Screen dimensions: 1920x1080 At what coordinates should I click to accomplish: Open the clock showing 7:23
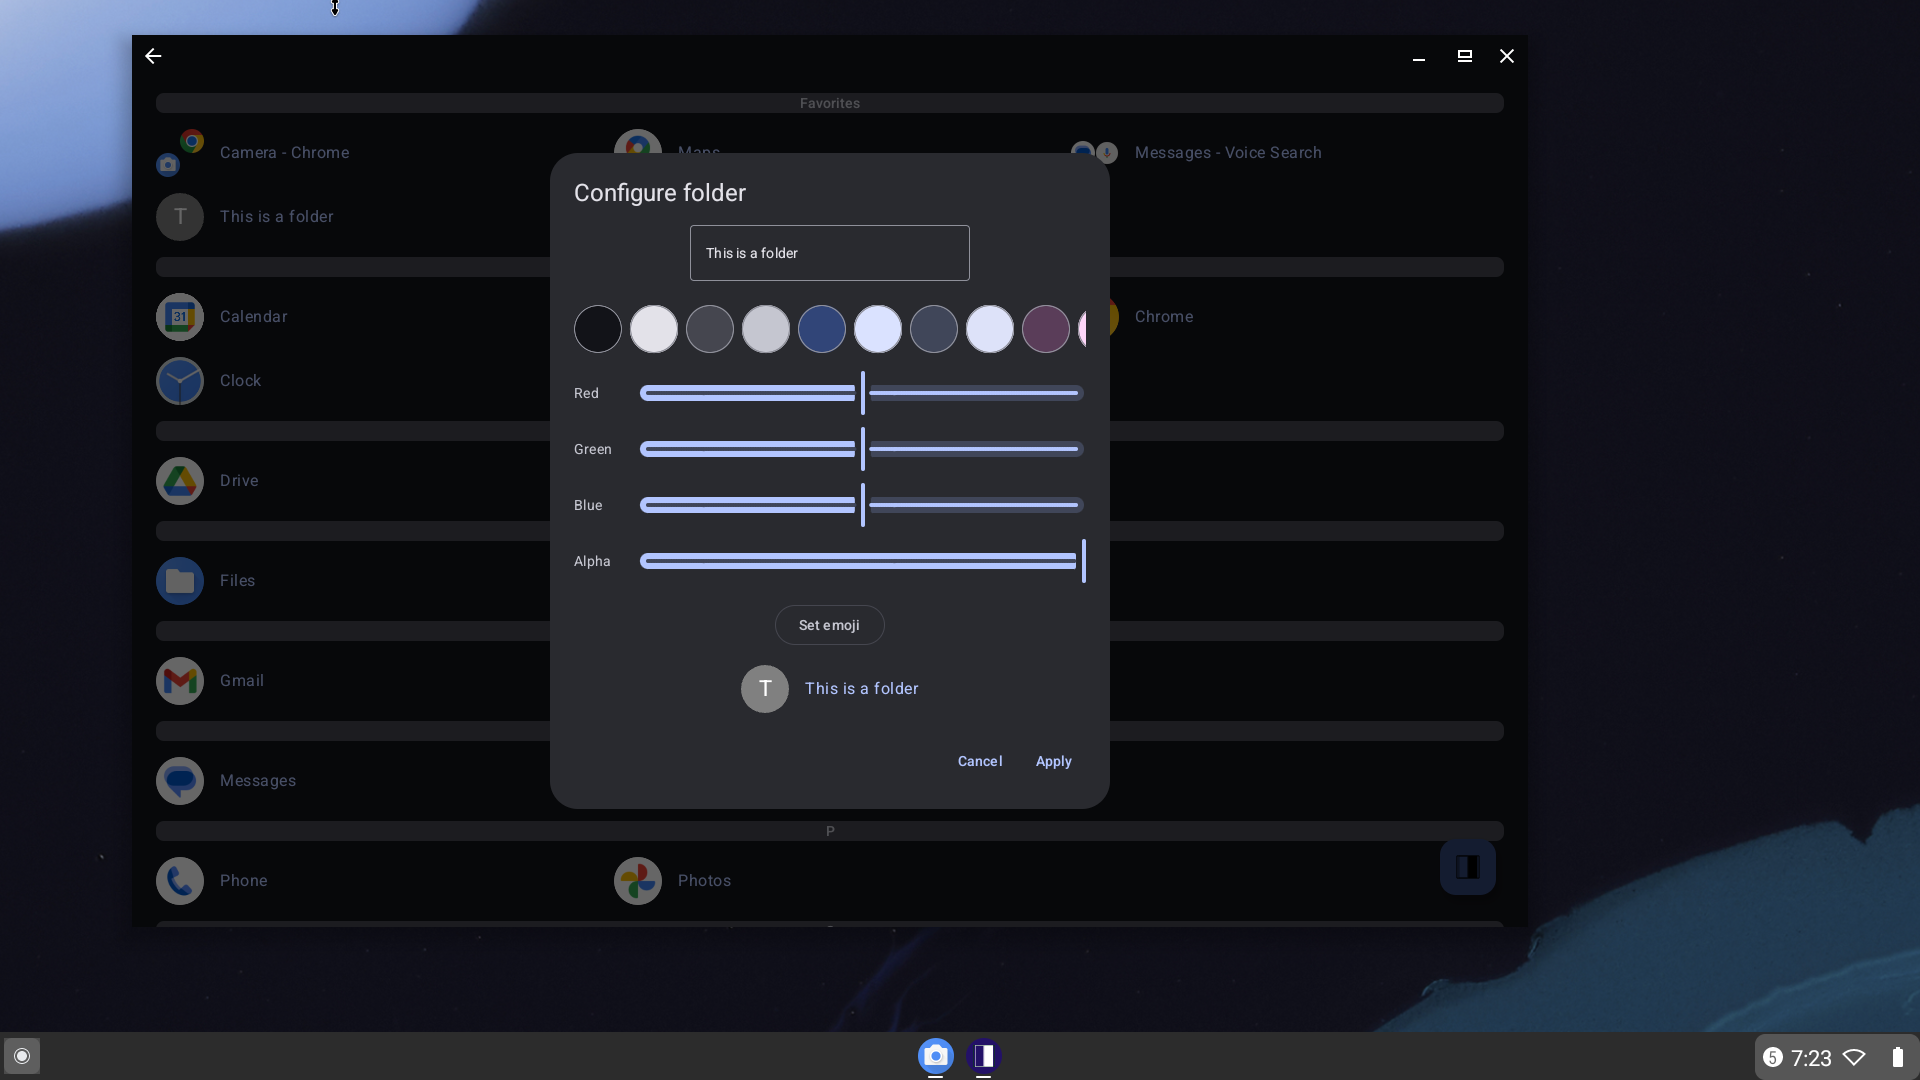(x=1811, y=1058)
